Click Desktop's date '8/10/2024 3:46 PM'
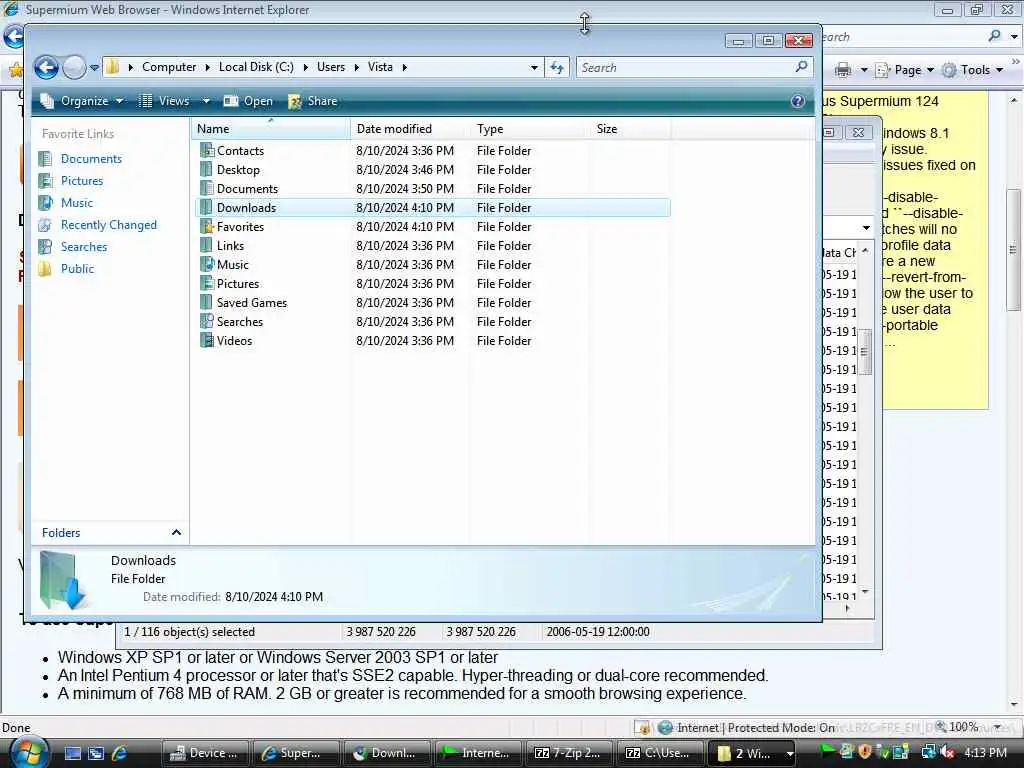Screen dimensions: 1024x768 [404, 170]
